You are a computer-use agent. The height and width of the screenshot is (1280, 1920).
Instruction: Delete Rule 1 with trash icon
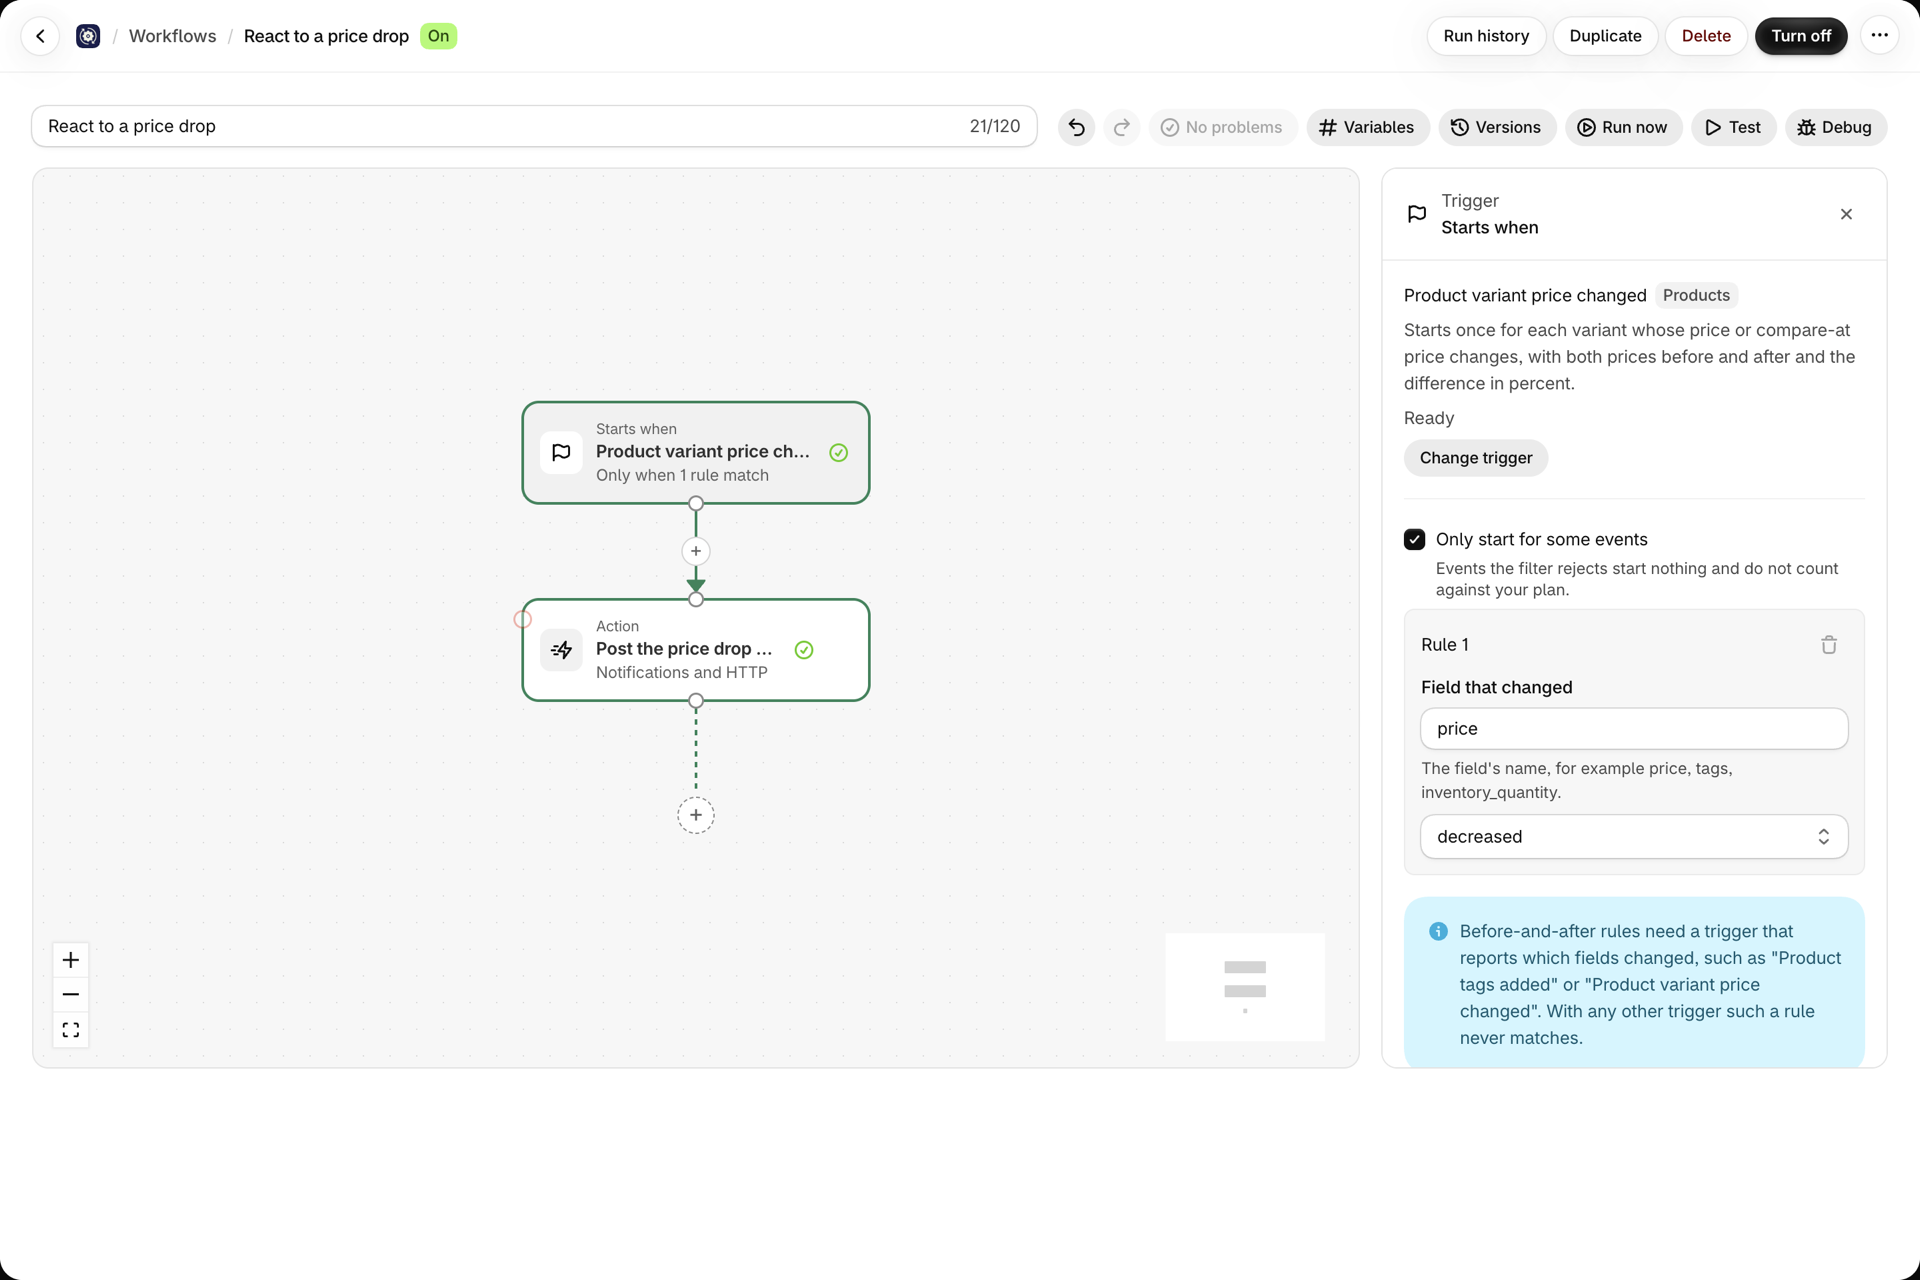click(x=1829, y=645)
